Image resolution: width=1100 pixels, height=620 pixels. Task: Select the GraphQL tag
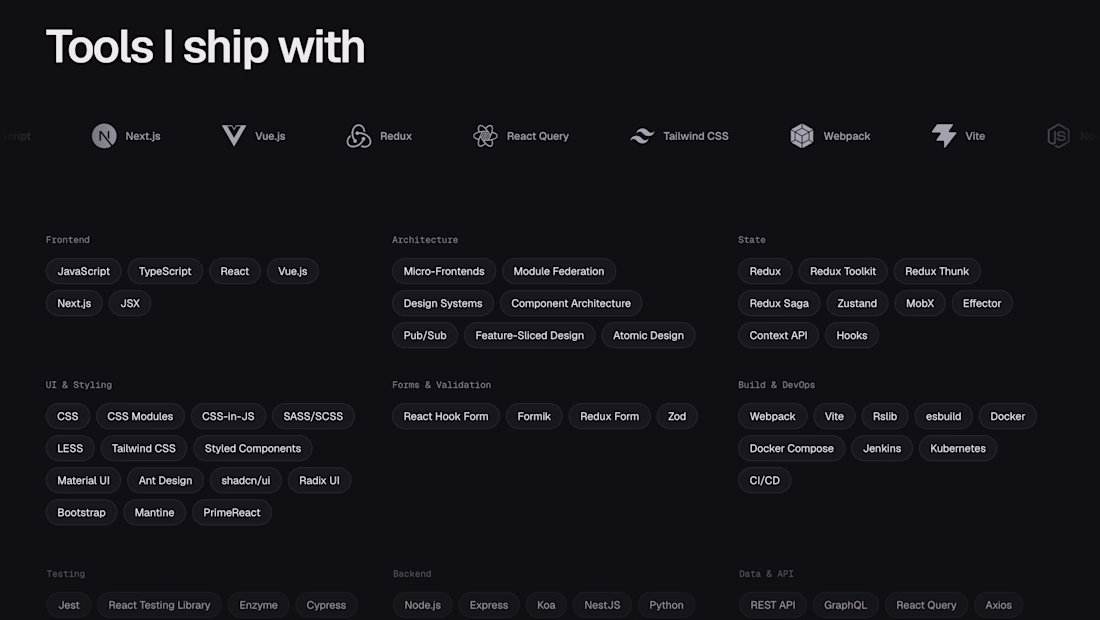click(845, 605)
